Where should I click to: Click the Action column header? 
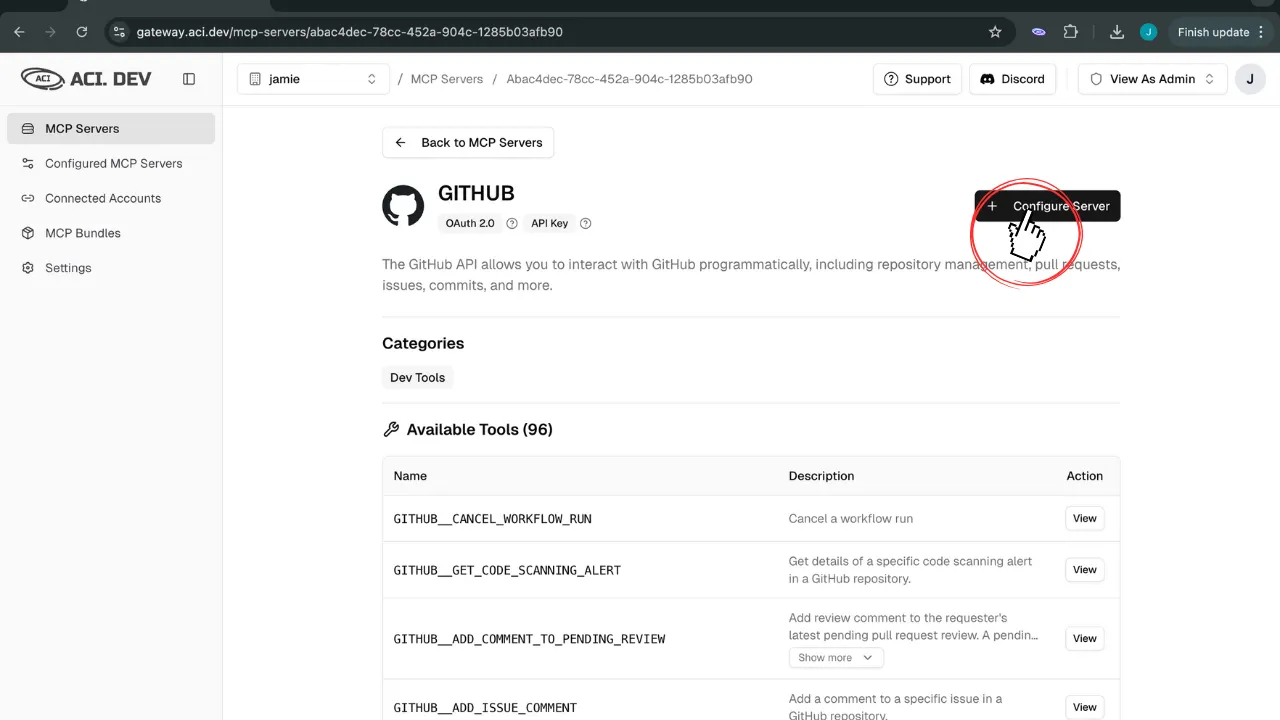(x=1085, y=476)
